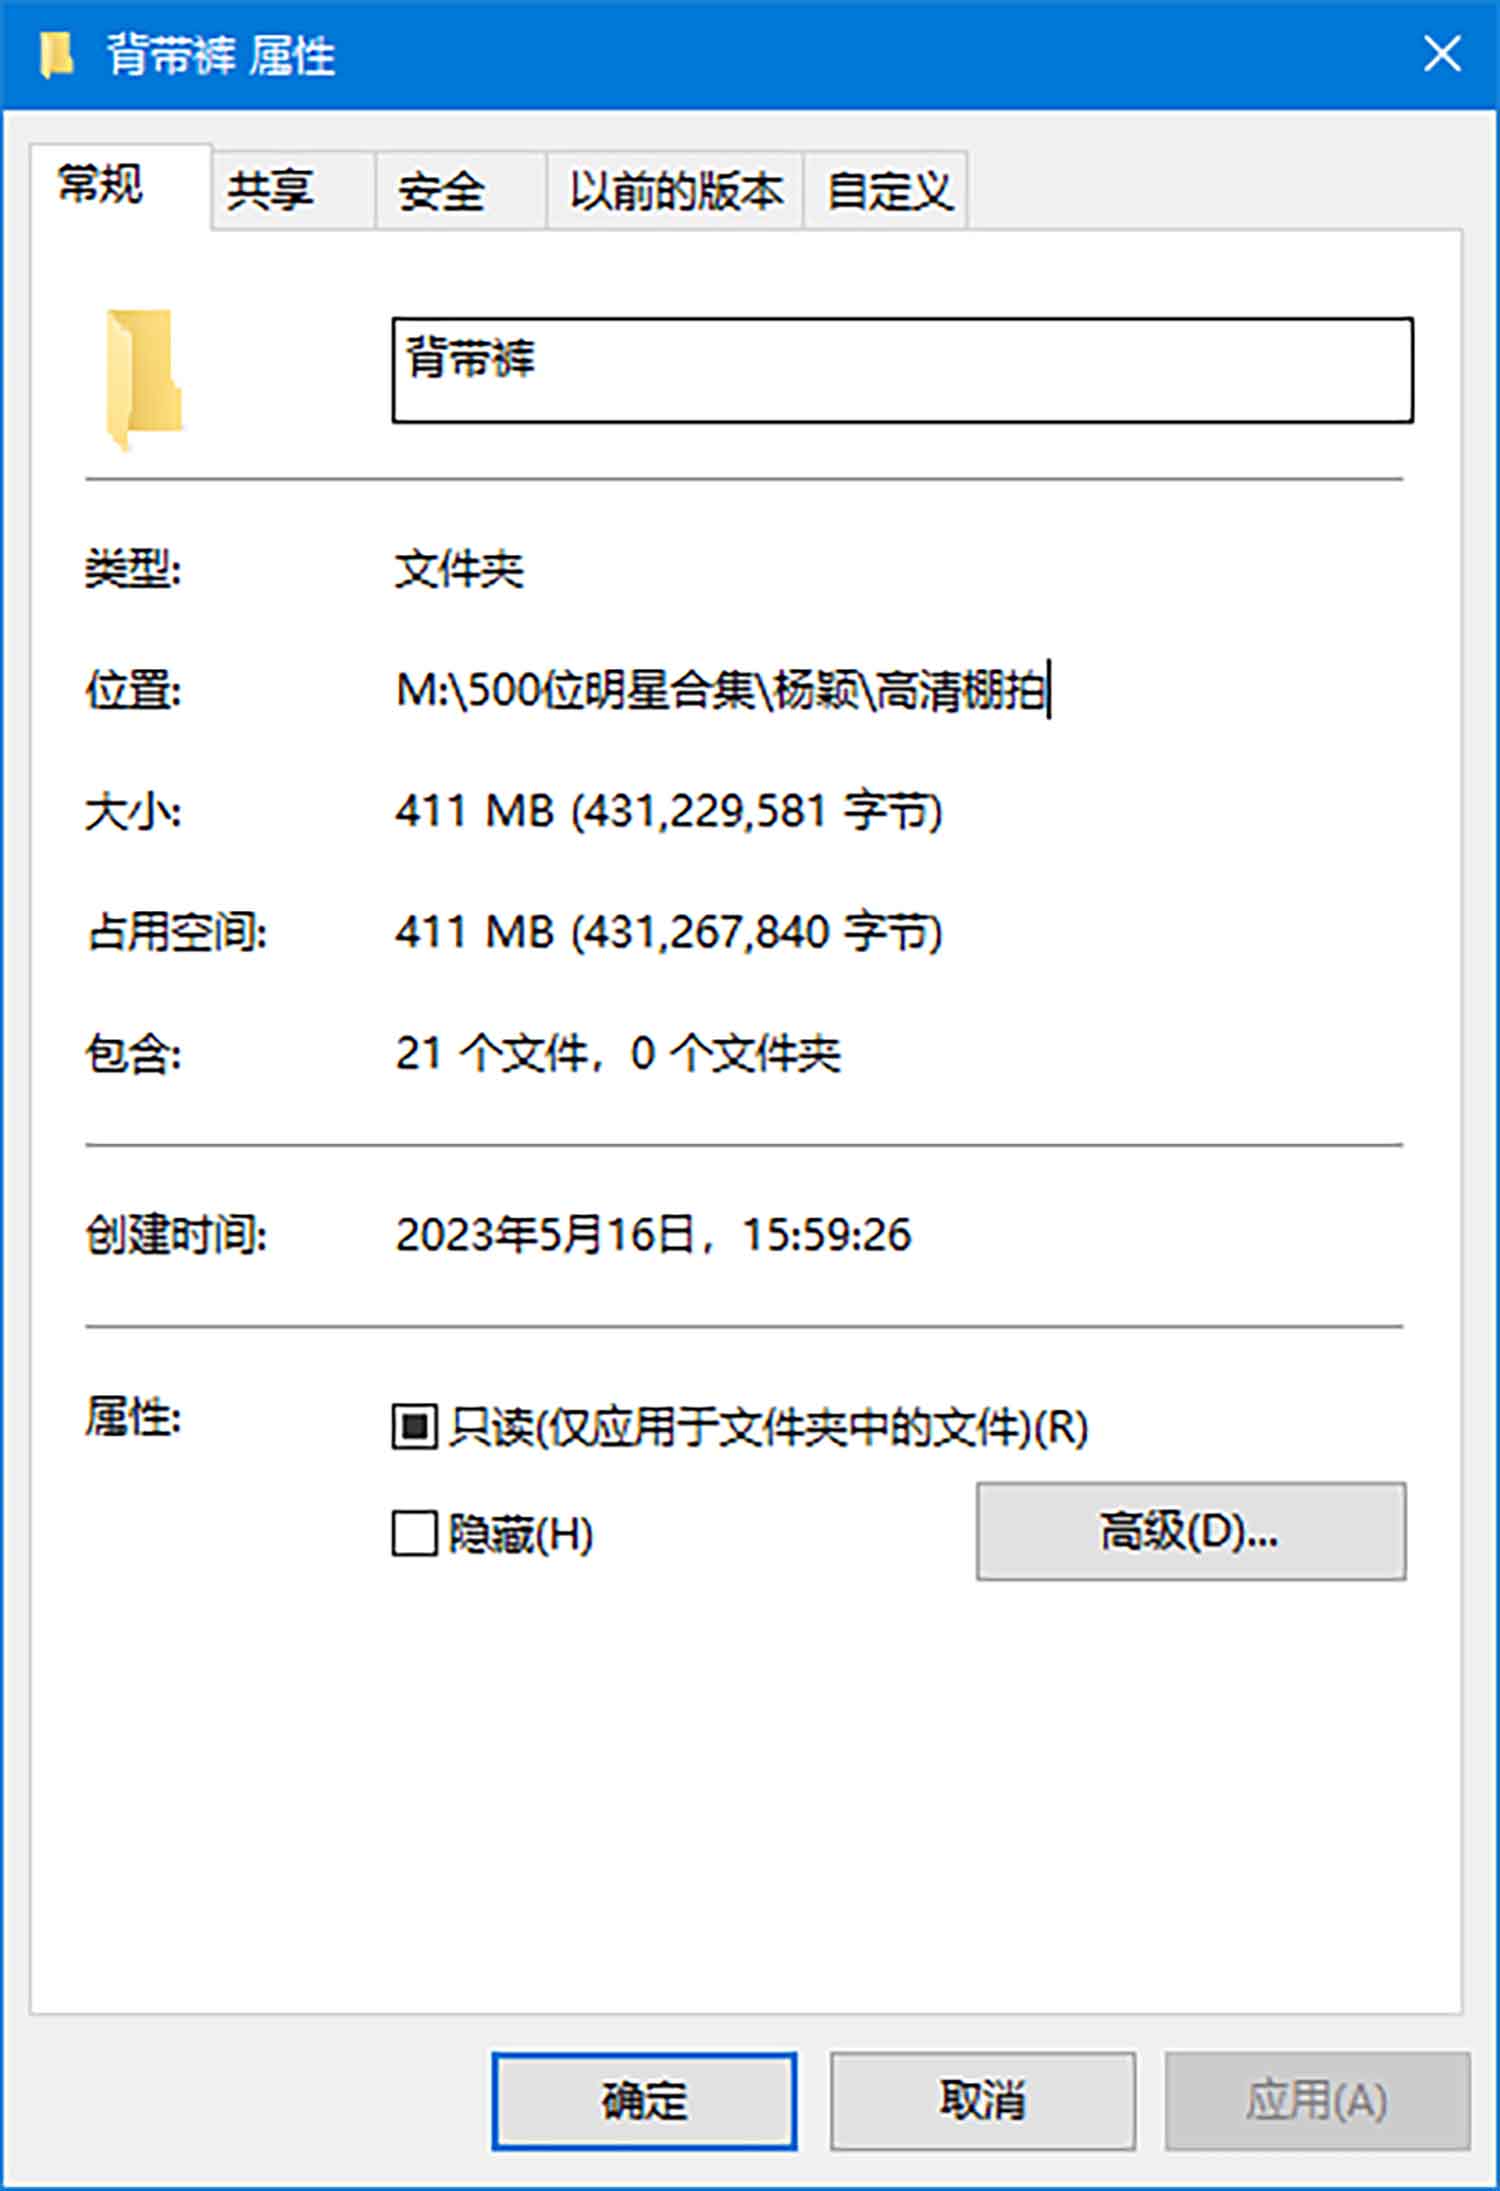1500x2191 pixels.
Task: Confirm with the 确定 button
Action: 644,2100
